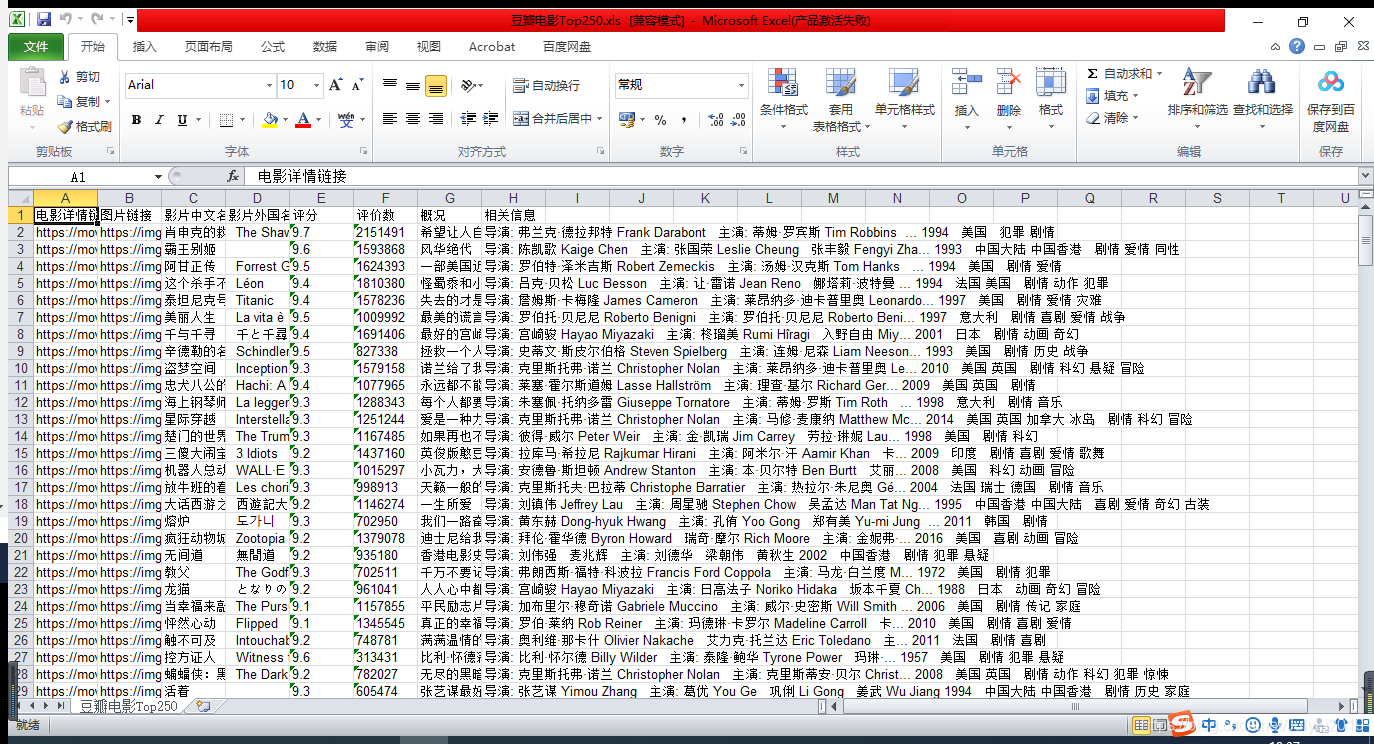Open the 复制 copy dropdown arrow
1374x744 pixels.
click(107, 102)
